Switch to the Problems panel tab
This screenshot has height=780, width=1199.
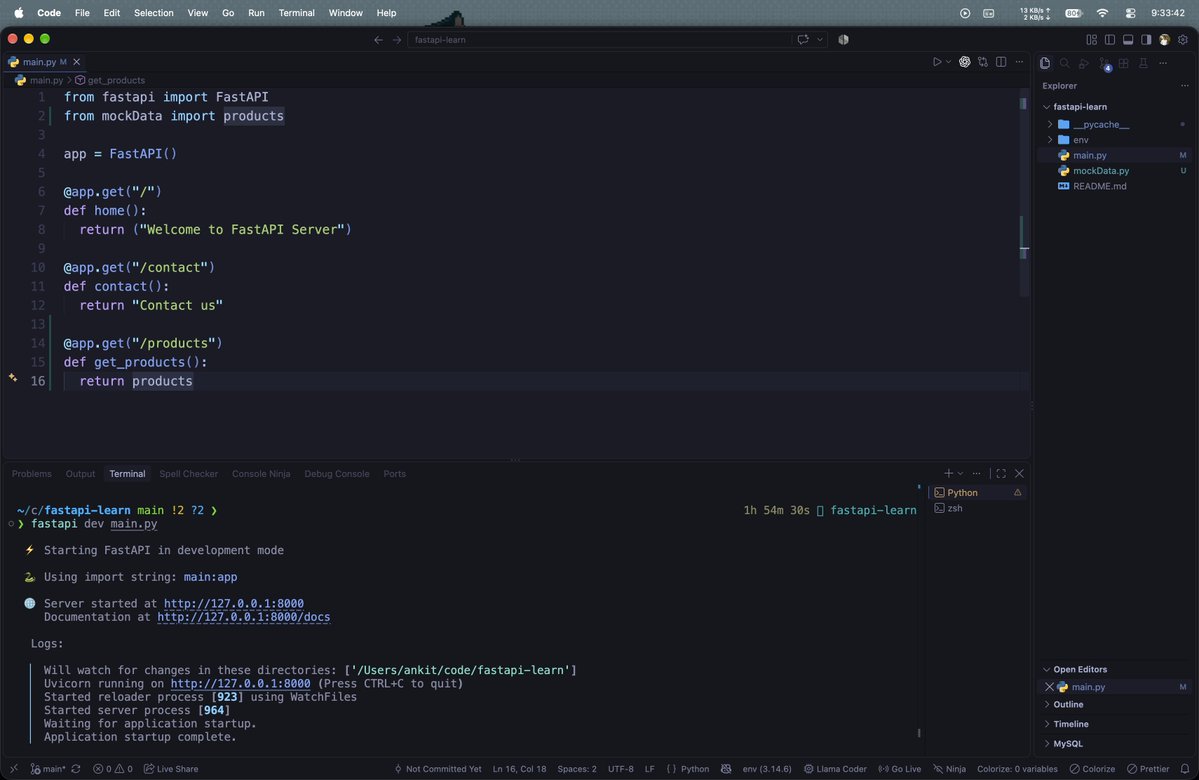pos(31,474)
